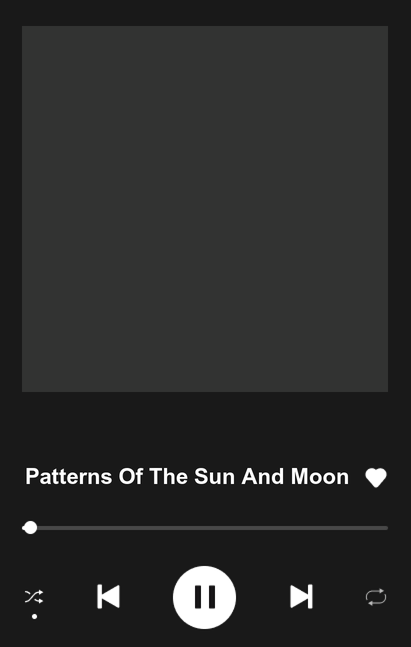The width and height of the screenshot is (411, 647).
Task: Click the skip-back arrow with bar
Action: pyautogui.click(x=109, y=596)
